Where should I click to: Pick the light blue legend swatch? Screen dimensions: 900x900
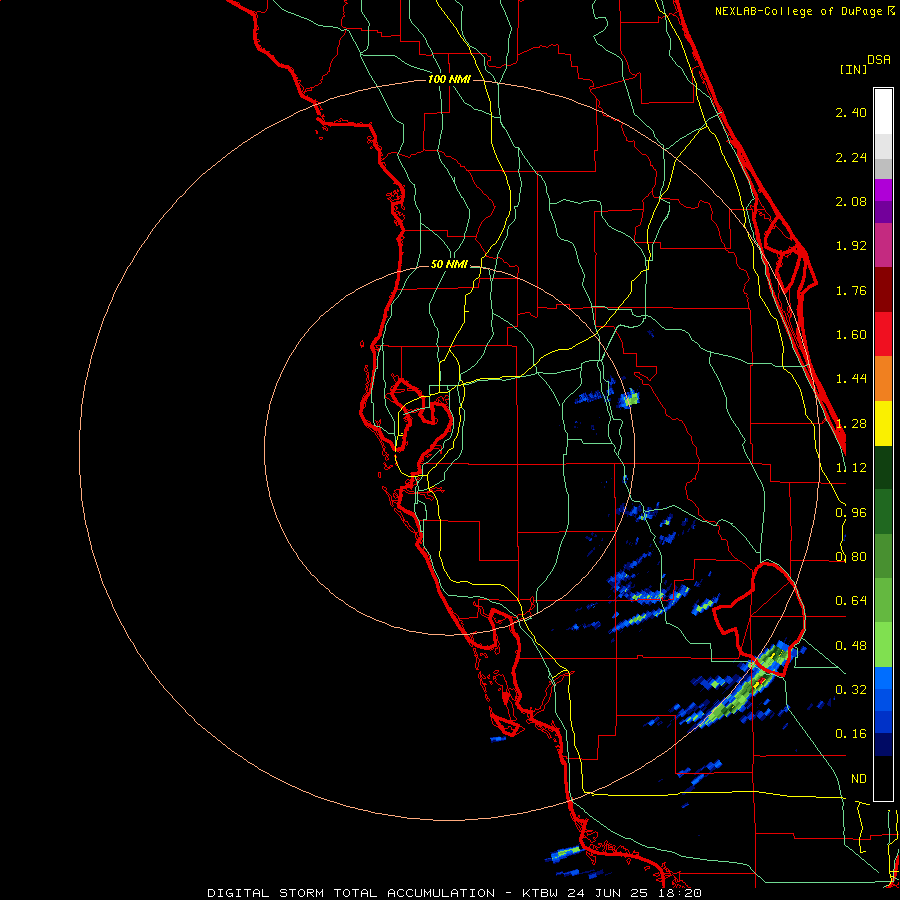click(x=883, y=678)
